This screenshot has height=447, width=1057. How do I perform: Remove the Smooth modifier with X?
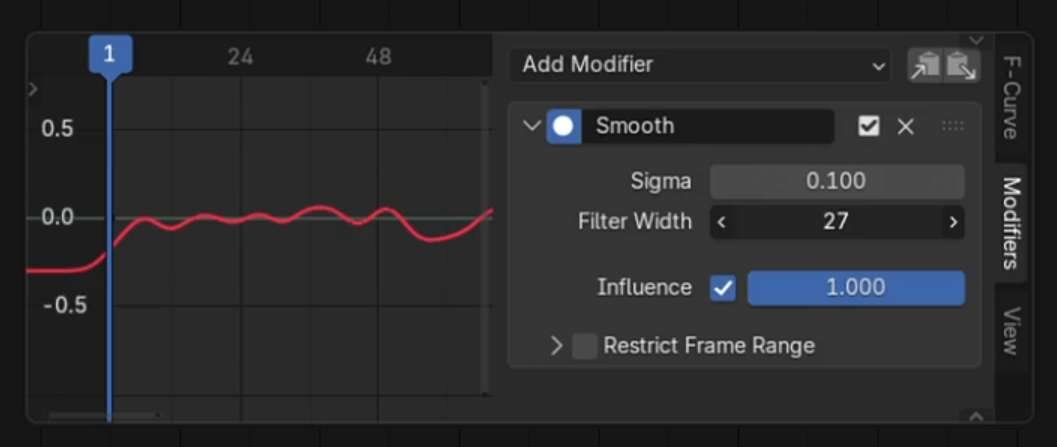pyautogui.click(x=905, y=127)
